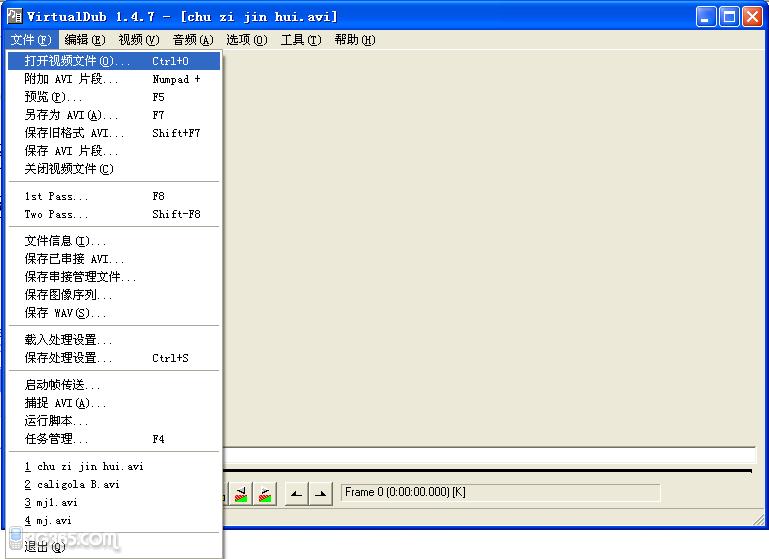The image size is (769, 559).
Task: Close the VirtualDub window
Action: (x=752, y=17)
